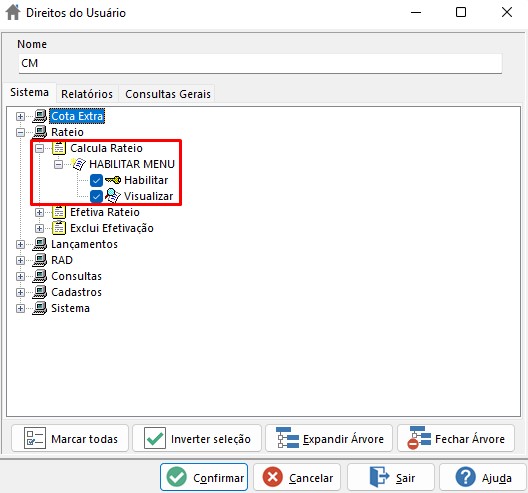Select the Consultas tree label
Image resolution: width=528 pixels, height=493 pixels.
point(76,276)
